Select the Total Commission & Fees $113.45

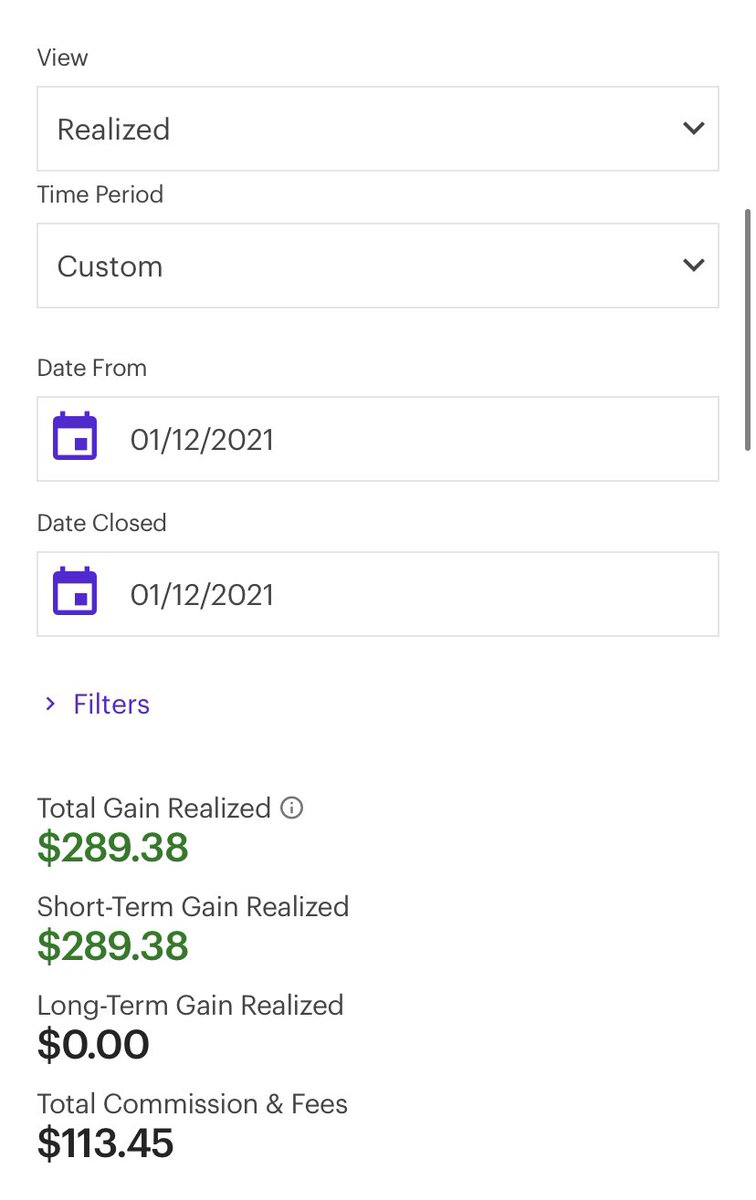[105, 1143]
